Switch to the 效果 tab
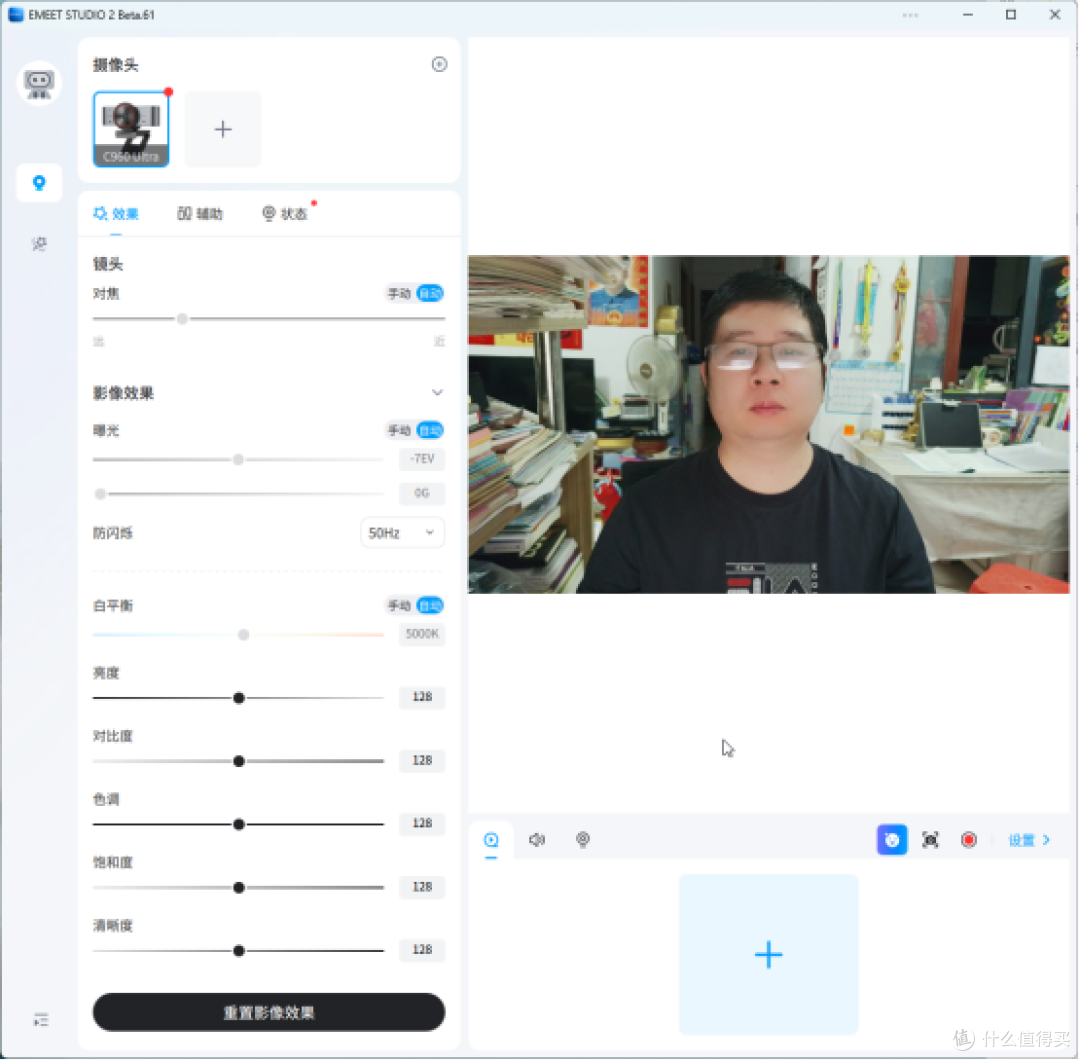 tap(116, 214)
